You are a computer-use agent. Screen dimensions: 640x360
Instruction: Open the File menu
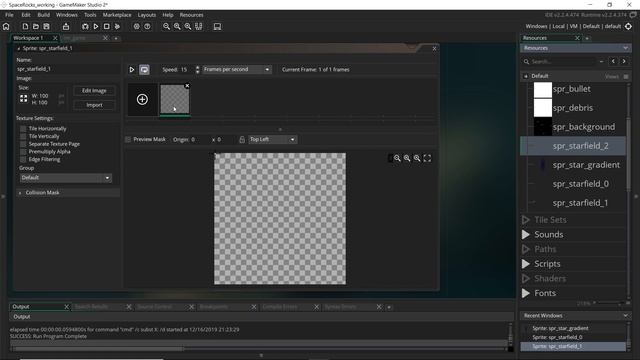(9, 15)
